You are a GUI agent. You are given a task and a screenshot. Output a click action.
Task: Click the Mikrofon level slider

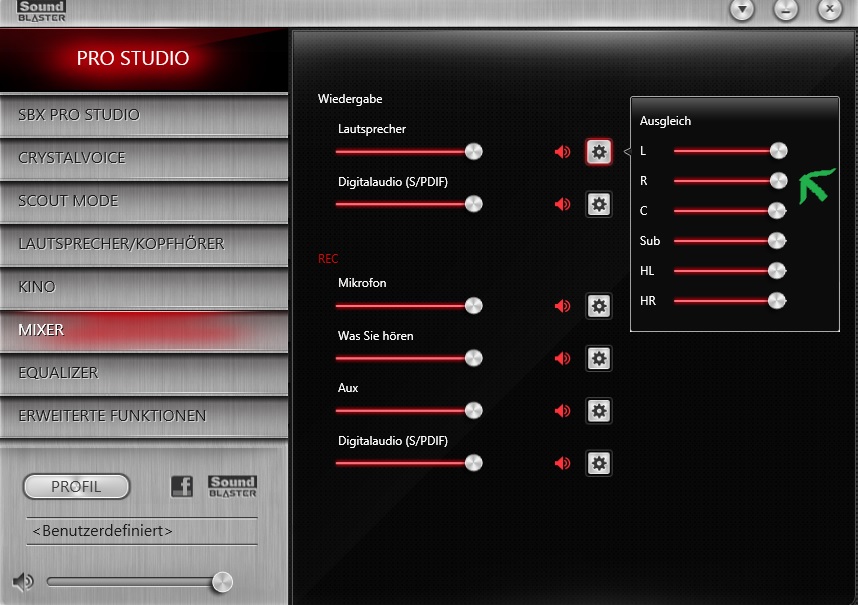coord(409,306)
